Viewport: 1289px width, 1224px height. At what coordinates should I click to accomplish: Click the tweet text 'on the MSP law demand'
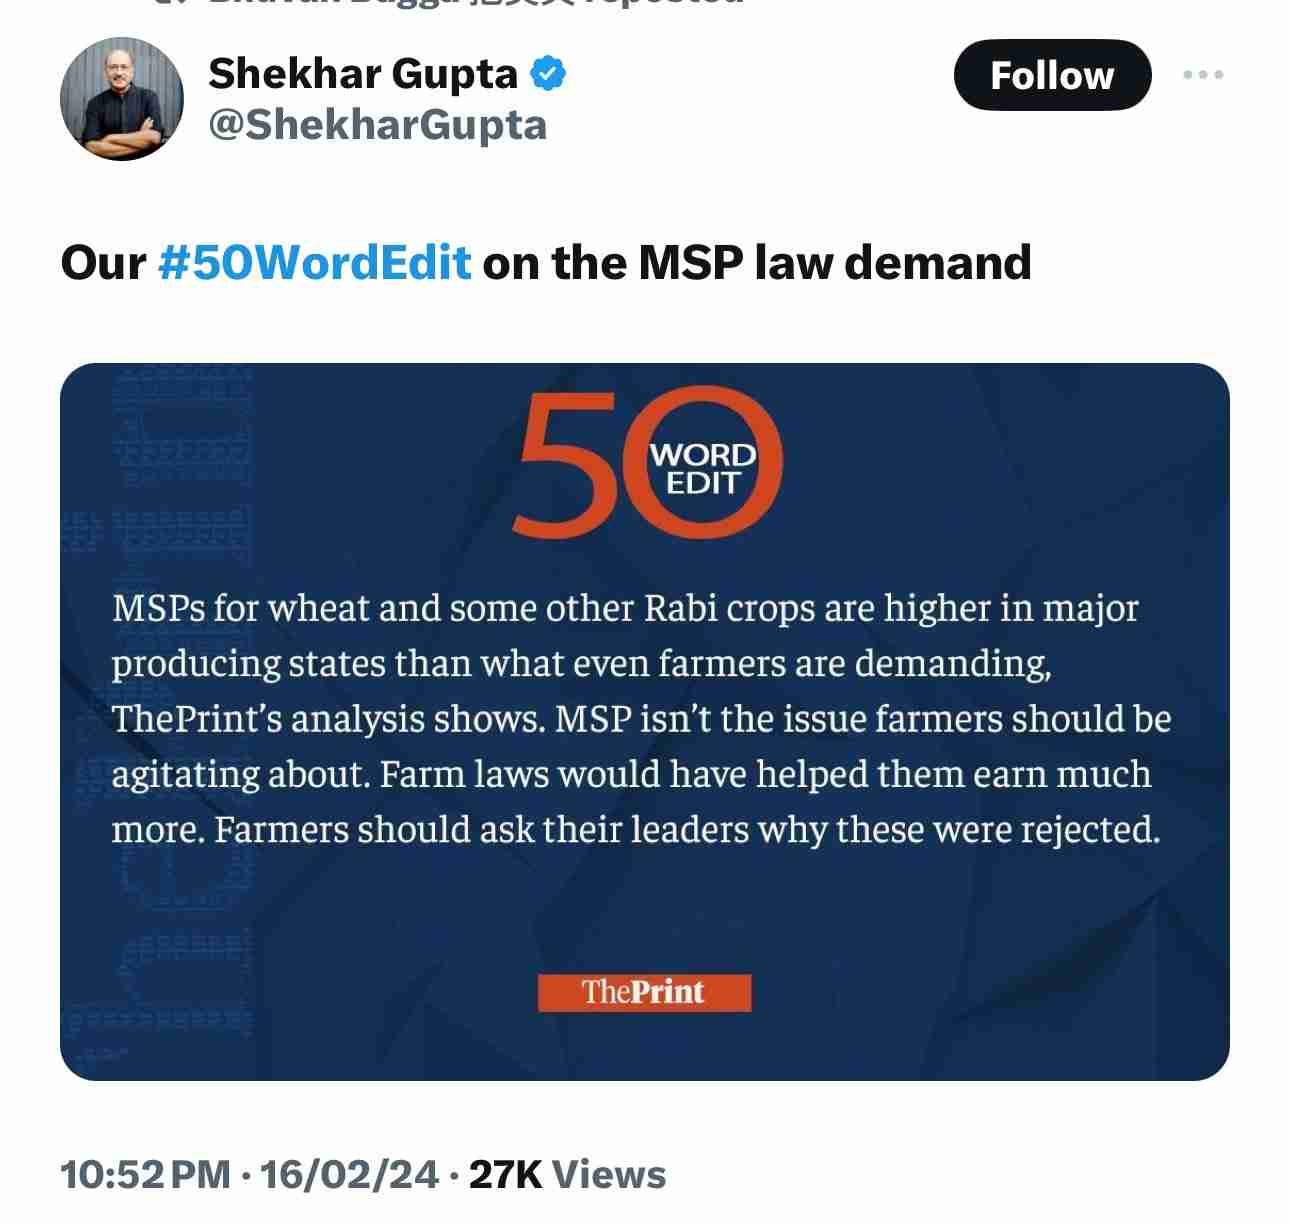(x=756, y=263)
